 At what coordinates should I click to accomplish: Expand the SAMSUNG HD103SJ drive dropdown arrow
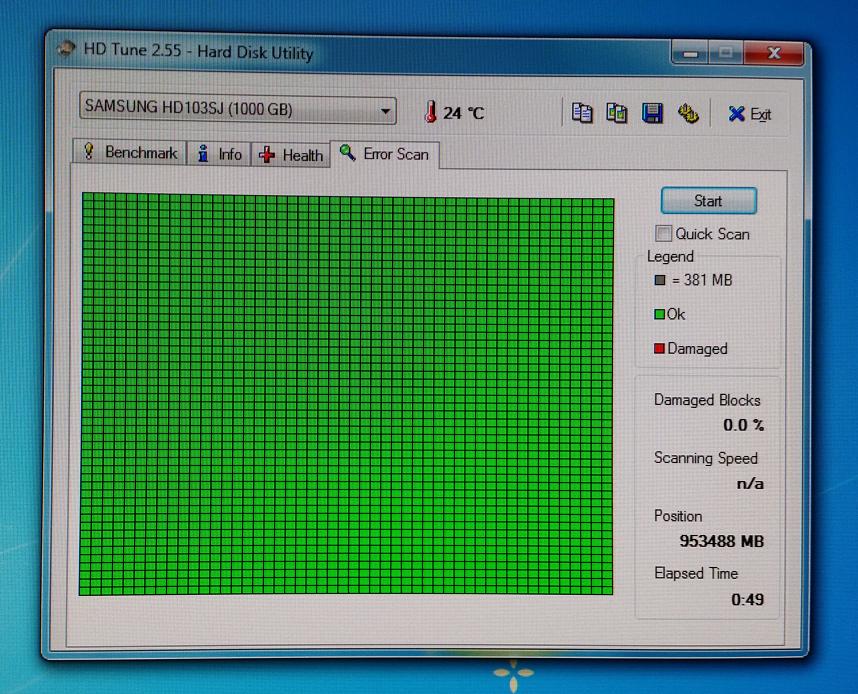pos(385,111)
